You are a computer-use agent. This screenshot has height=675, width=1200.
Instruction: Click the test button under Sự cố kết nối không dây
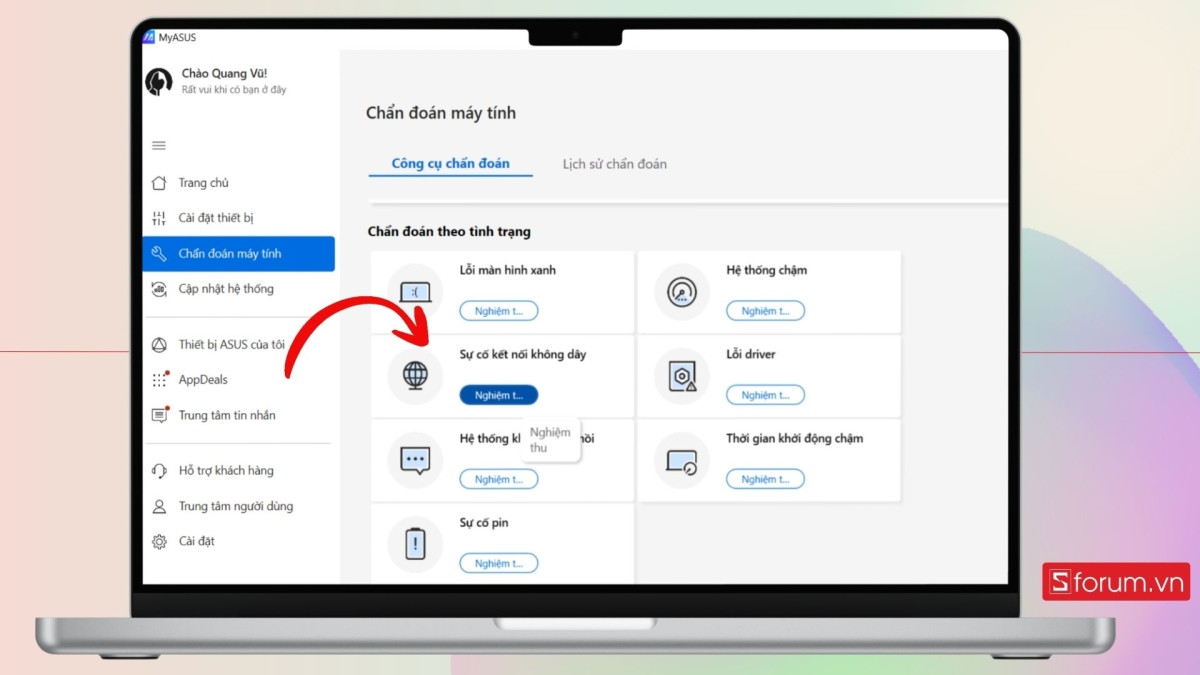(x=499, y=395)
